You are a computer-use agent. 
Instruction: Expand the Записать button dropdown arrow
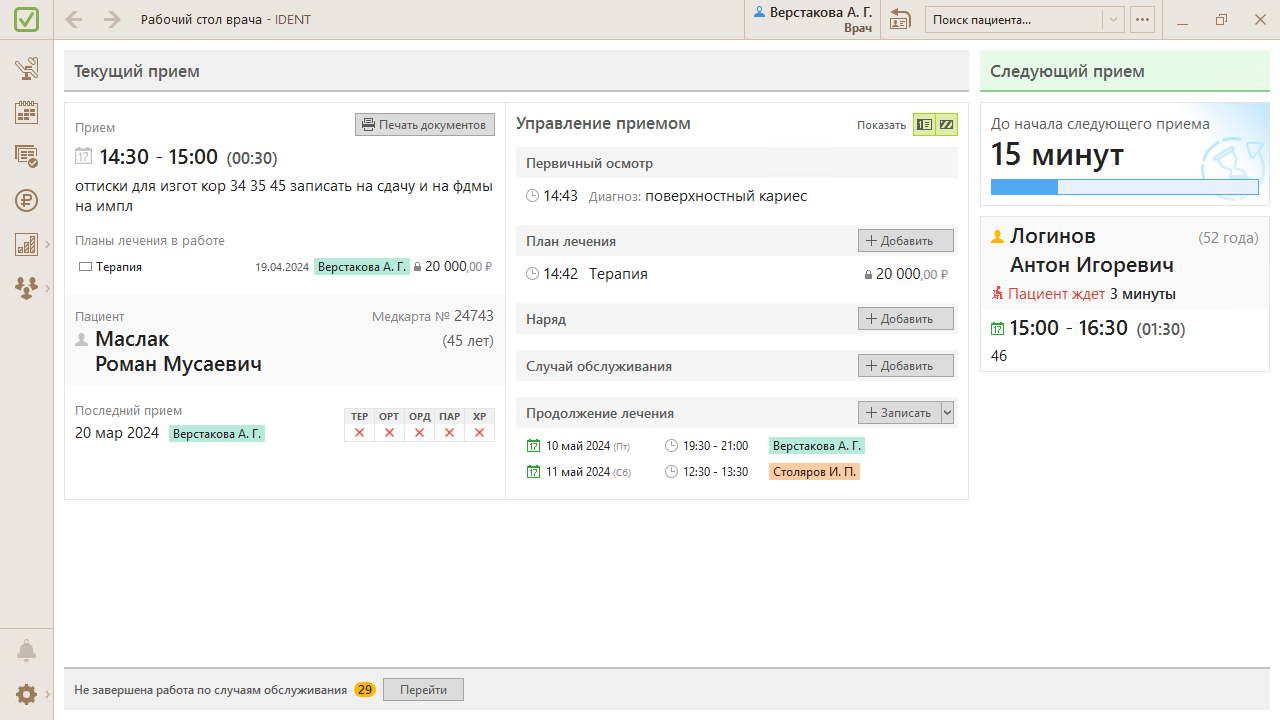point(948,412)
